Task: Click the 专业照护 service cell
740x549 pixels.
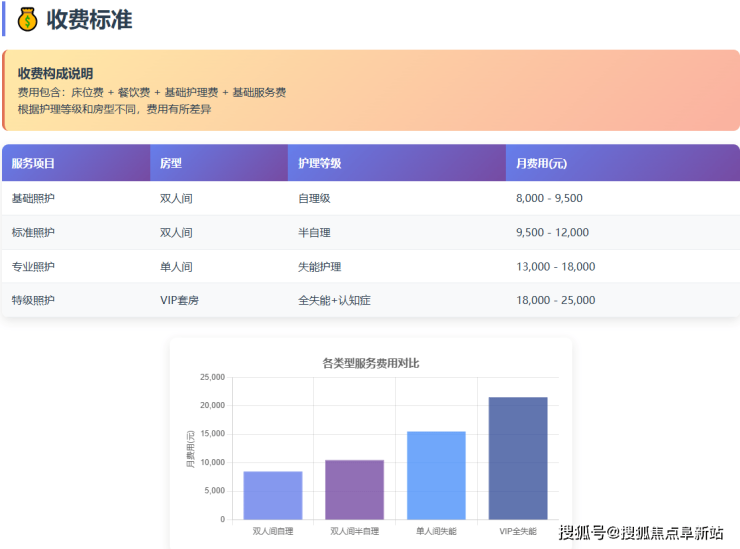Action: [33, 266]
